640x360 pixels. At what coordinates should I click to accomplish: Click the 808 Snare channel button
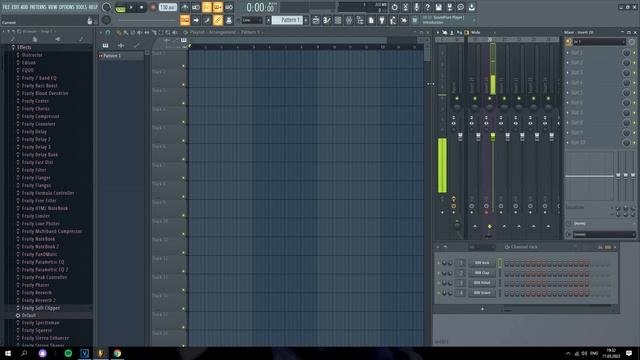pyautogui.click(x=482, y=293)
